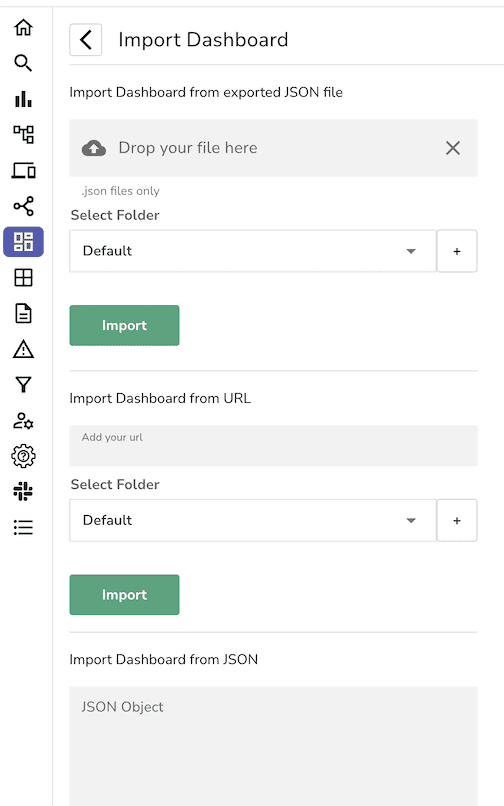
Task: Click cloud upload icon in drop area
Action: 94,148
